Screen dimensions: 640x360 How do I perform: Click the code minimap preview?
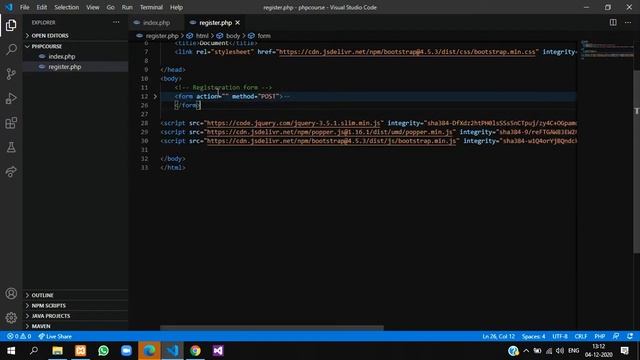pyautogui.click(x=607, y=50)
